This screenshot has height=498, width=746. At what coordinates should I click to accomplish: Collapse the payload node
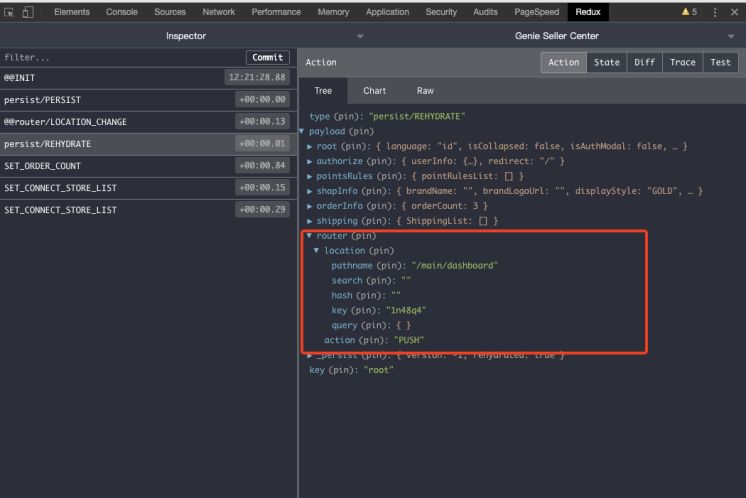pyautogui.click(x=302, y=131)
